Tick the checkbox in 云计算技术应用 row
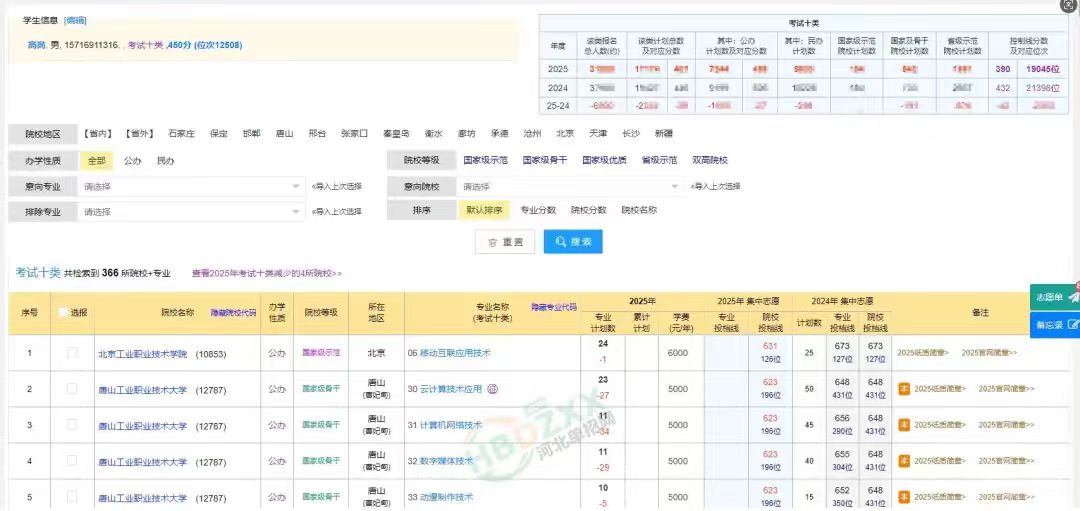This screenshot has width=1080, height=511. point(72,388)
